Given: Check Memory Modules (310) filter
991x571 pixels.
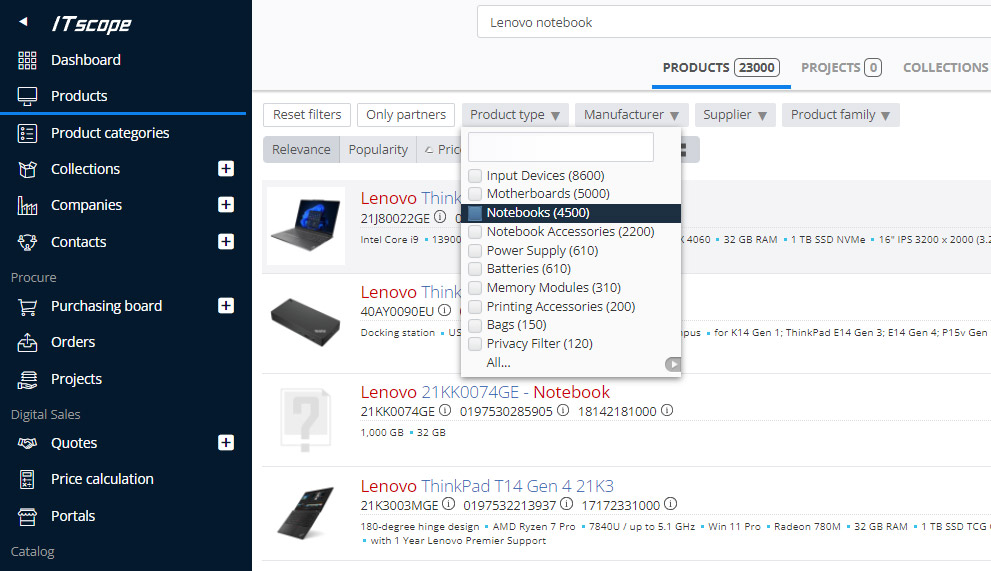Looking at the screenshot, I should [475, 288].
